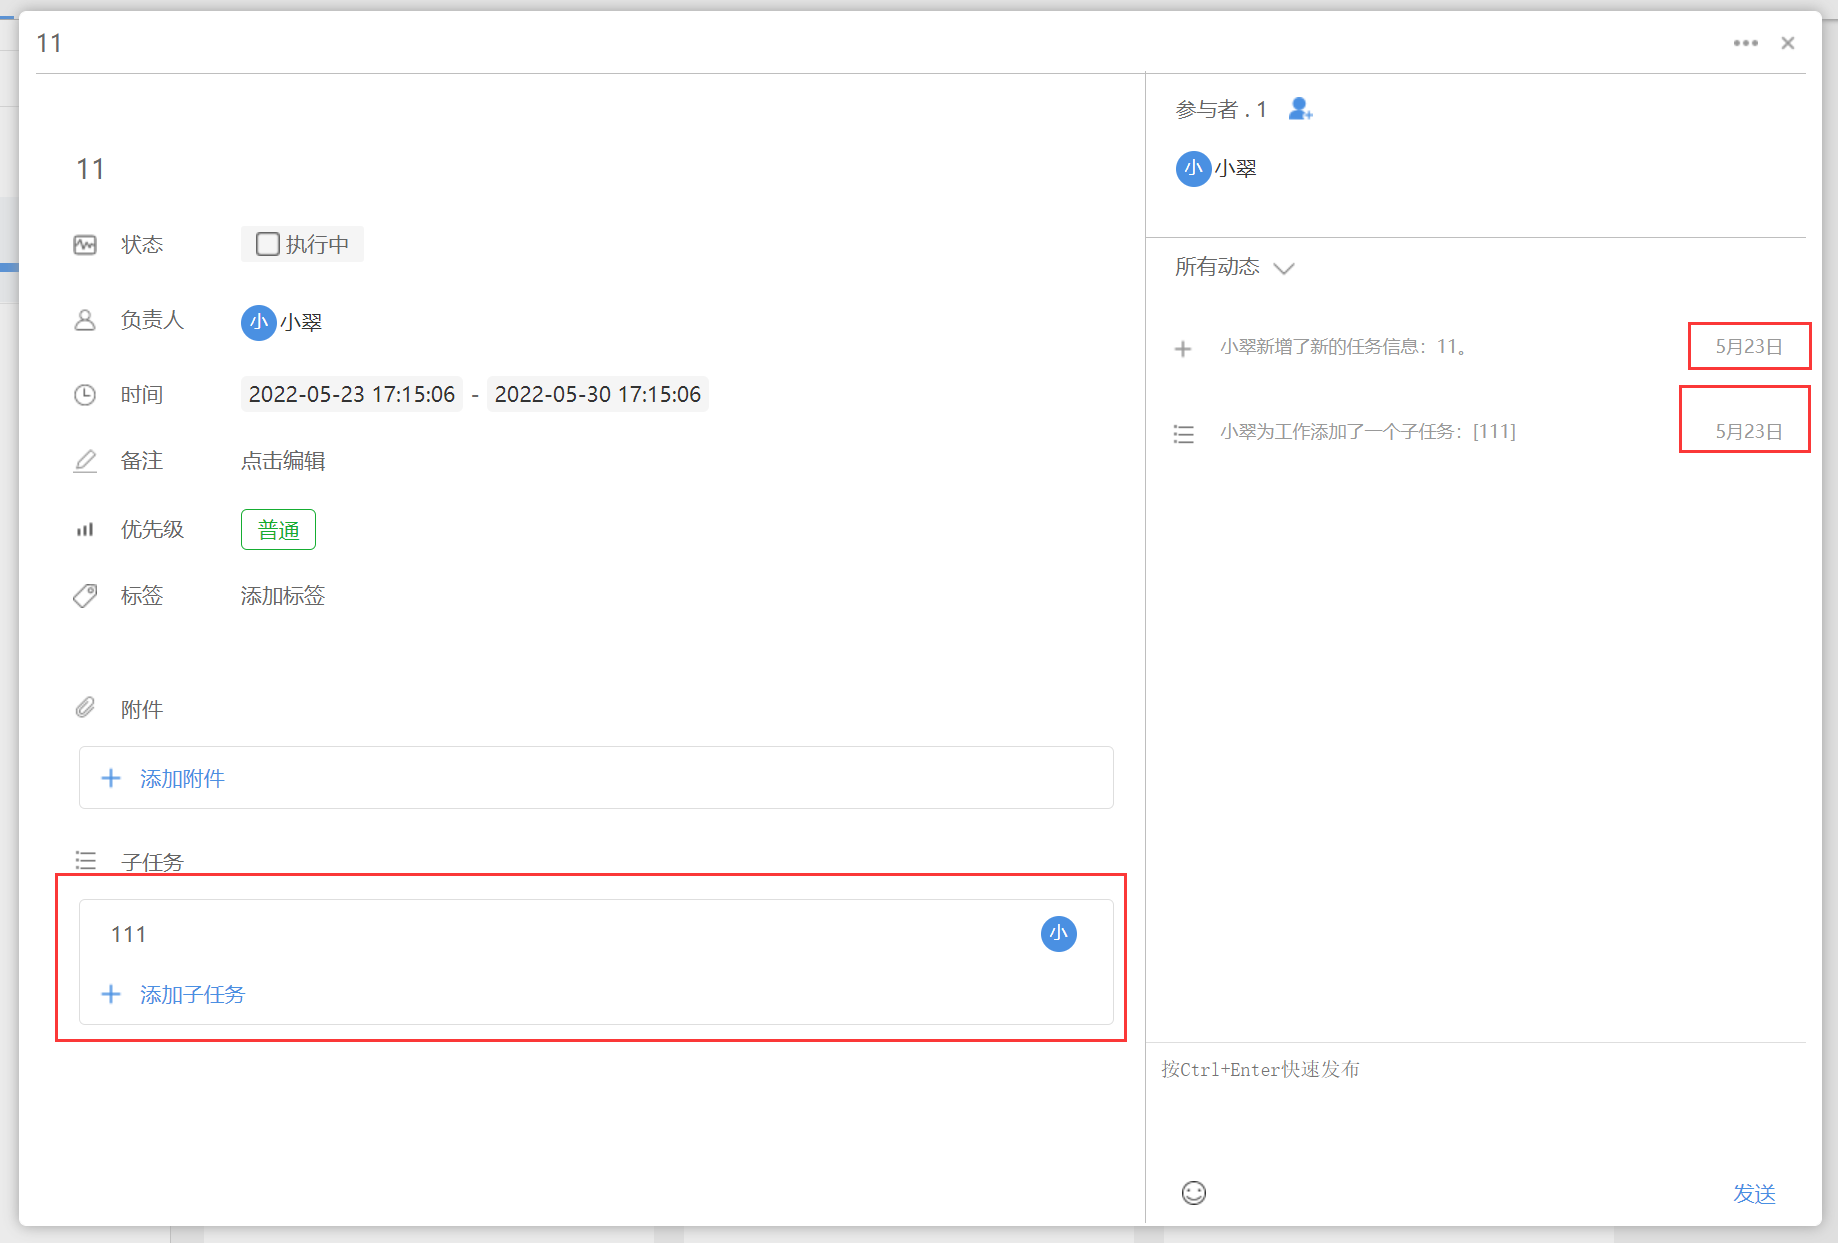The image size is (1838, 1243).
Task: Edit the start time 2022-05-23 17:15:06
Action: pyautogui.click(x=352, y=394)
